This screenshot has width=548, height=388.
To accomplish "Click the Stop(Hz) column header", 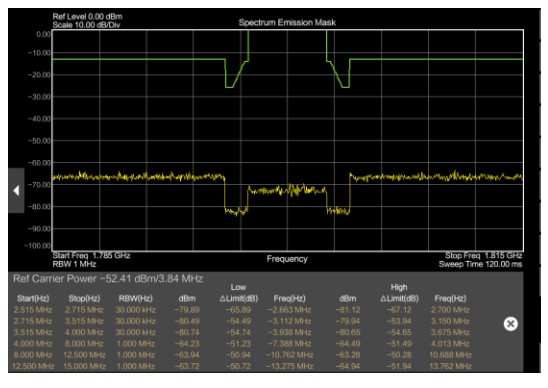I will pos(84,299).
